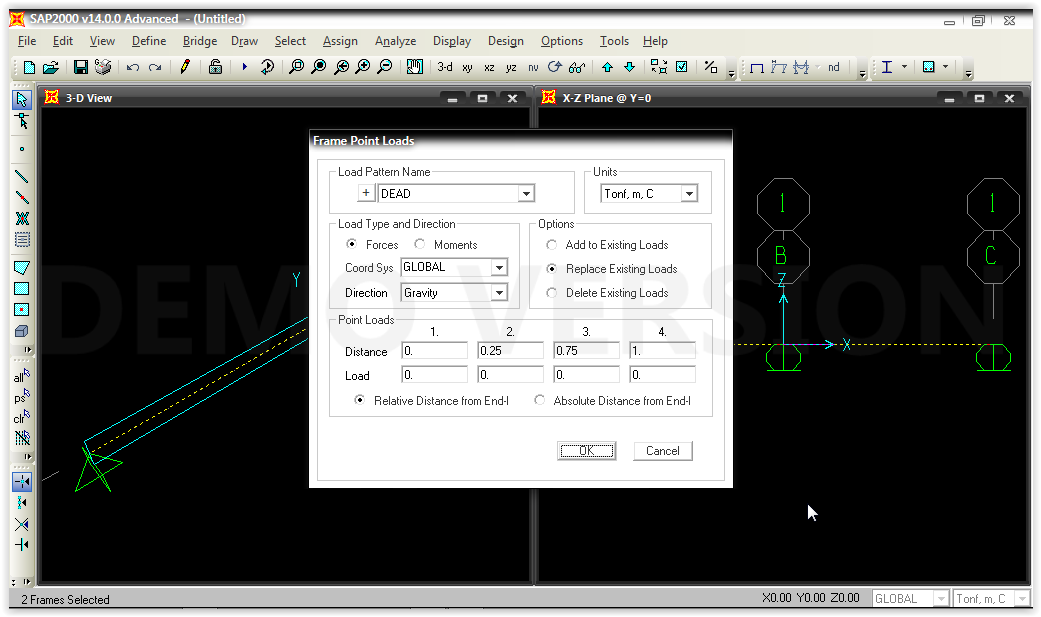Click the Cancel button
The height and width of the screenshot is (617, 1041).
(662, 450)
